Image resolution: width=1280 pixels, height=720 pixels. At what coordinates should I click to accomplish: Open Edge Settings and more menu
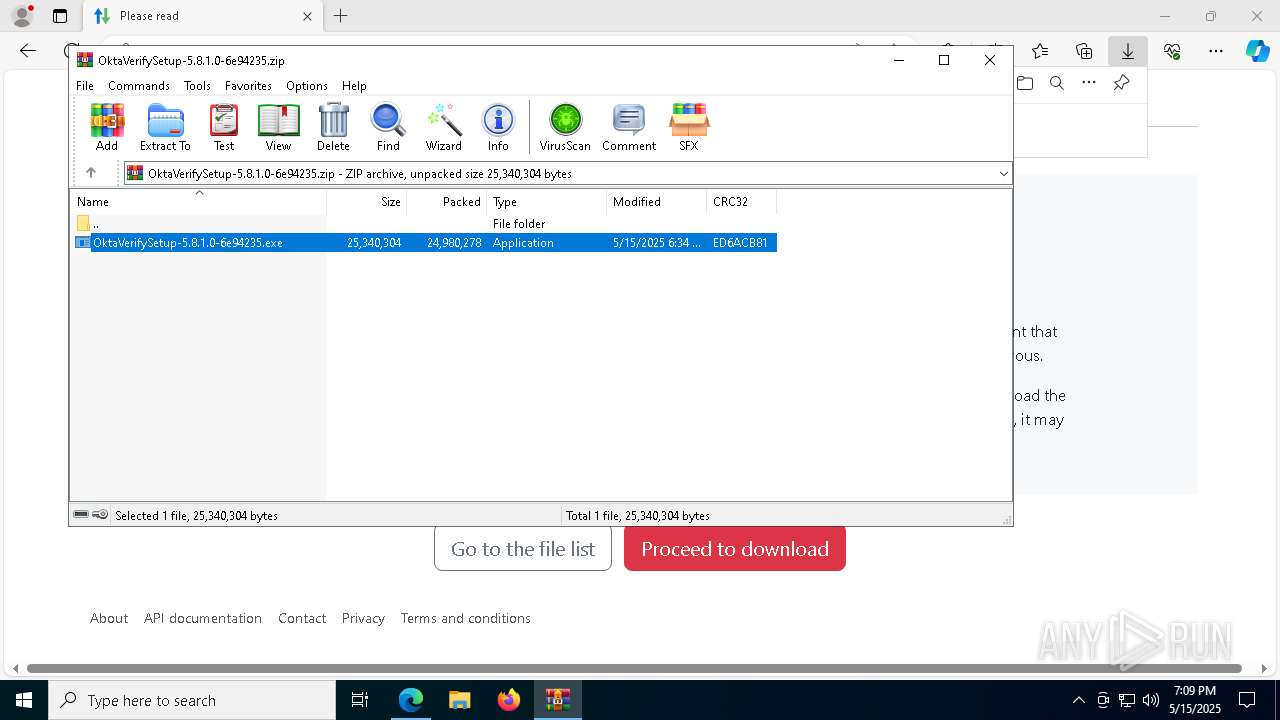coord(1216,51)
